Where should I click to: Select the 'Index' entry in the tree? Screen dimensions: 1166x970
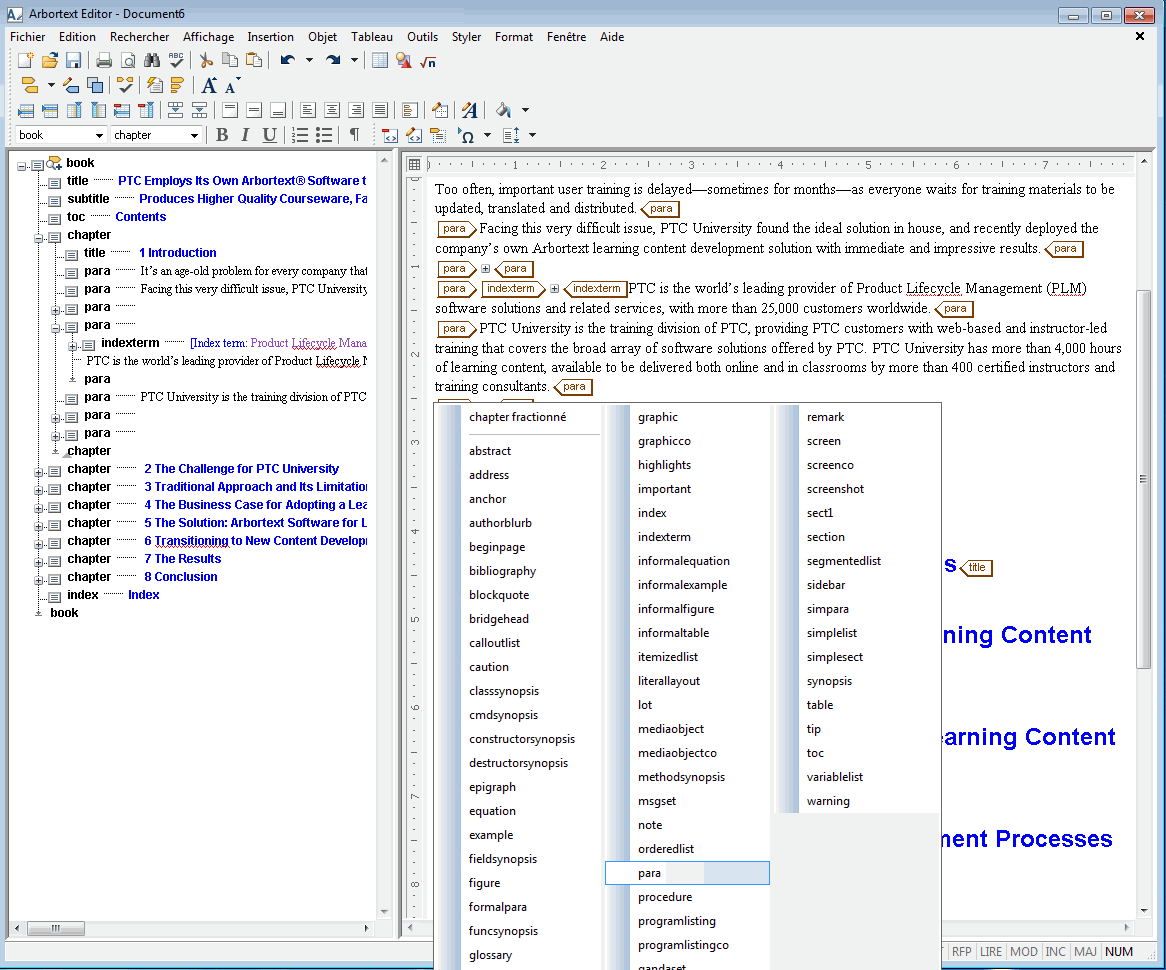tap(144, 594)
